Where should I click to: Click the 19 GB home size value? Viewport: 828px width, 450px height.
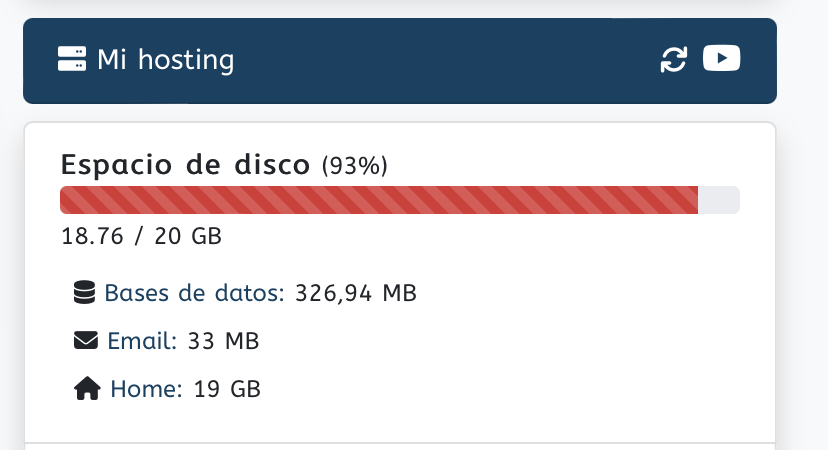pyautogui.click(x=228, y=389)
